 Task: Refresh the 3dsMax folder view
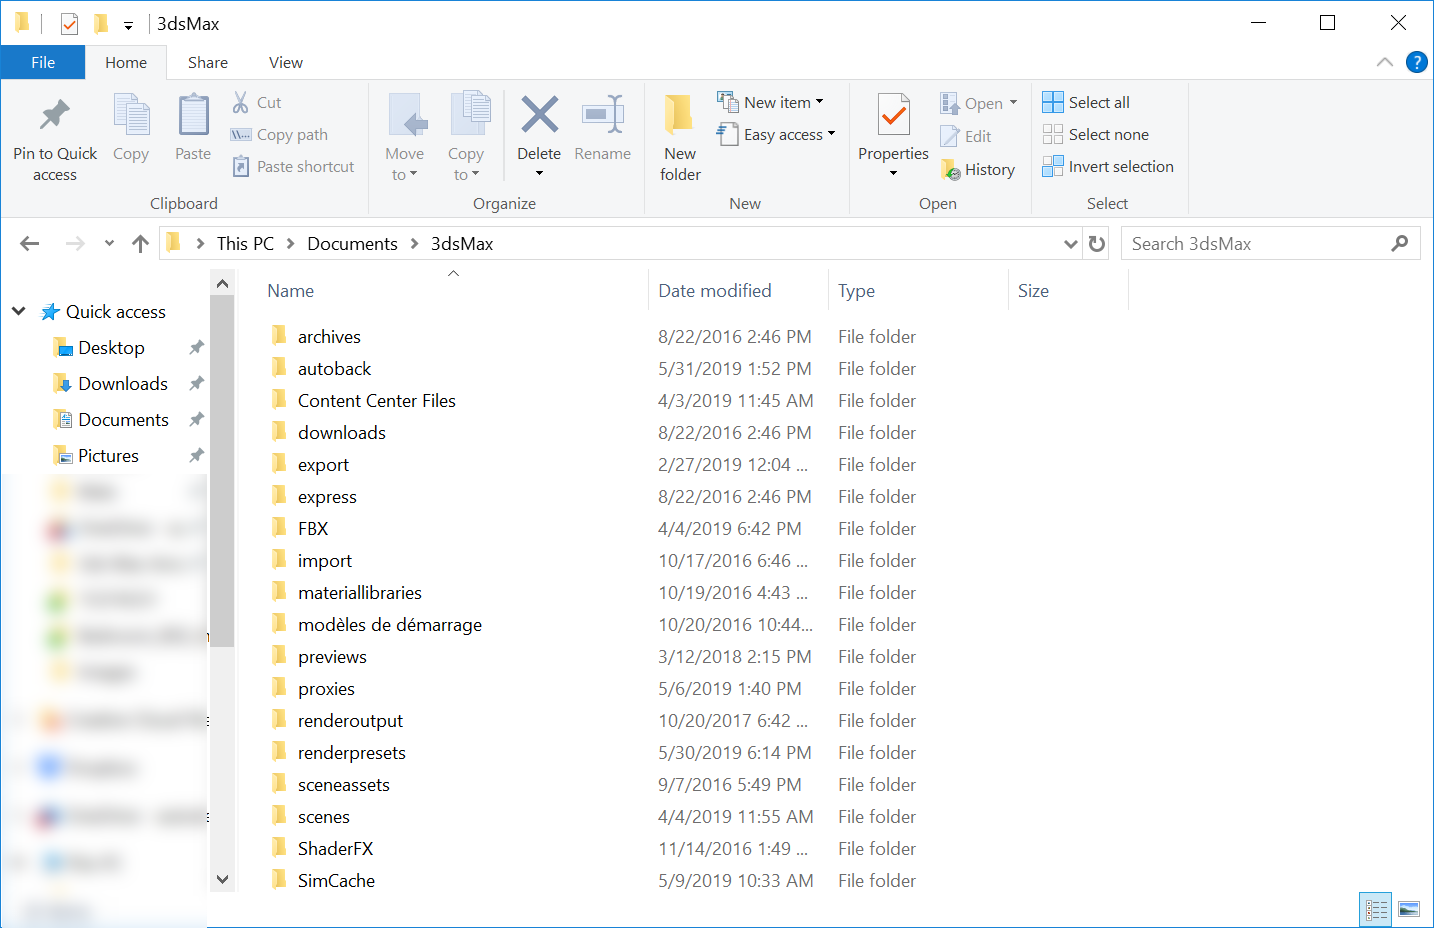pos(1097,243)
